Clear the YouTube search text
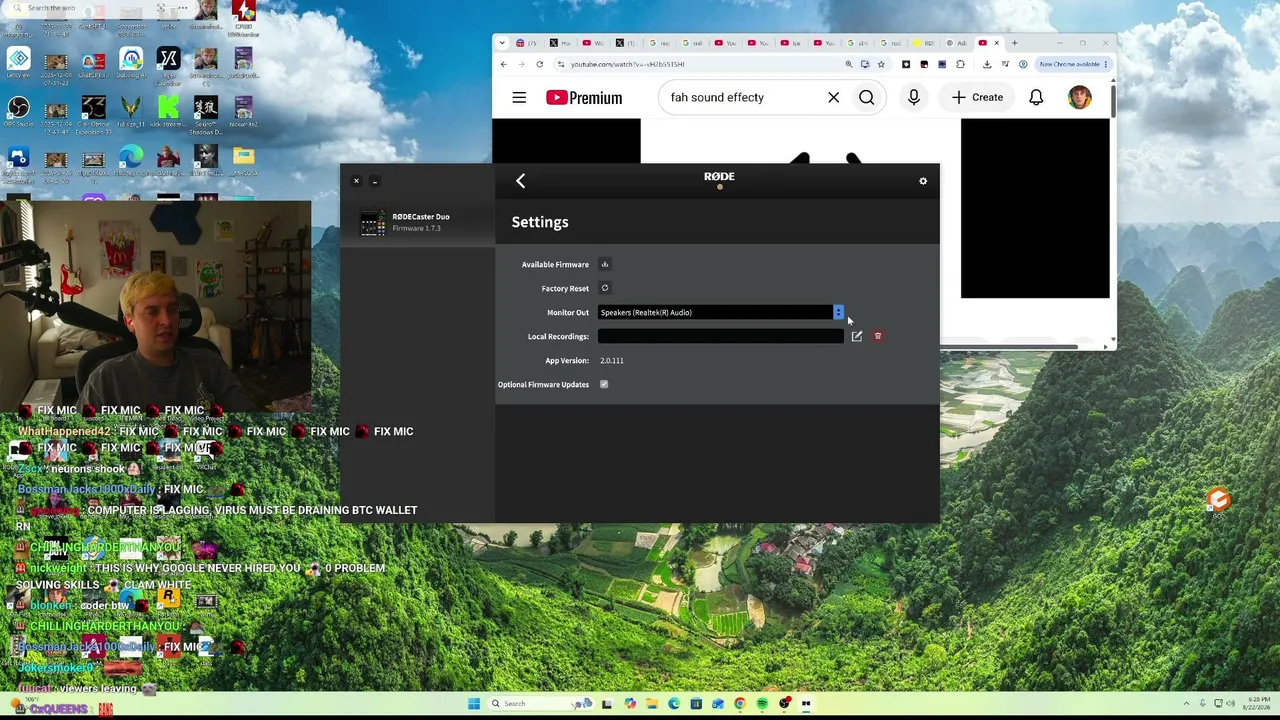1280x720 pixels. pyautogui.click(x=833, y=97)
